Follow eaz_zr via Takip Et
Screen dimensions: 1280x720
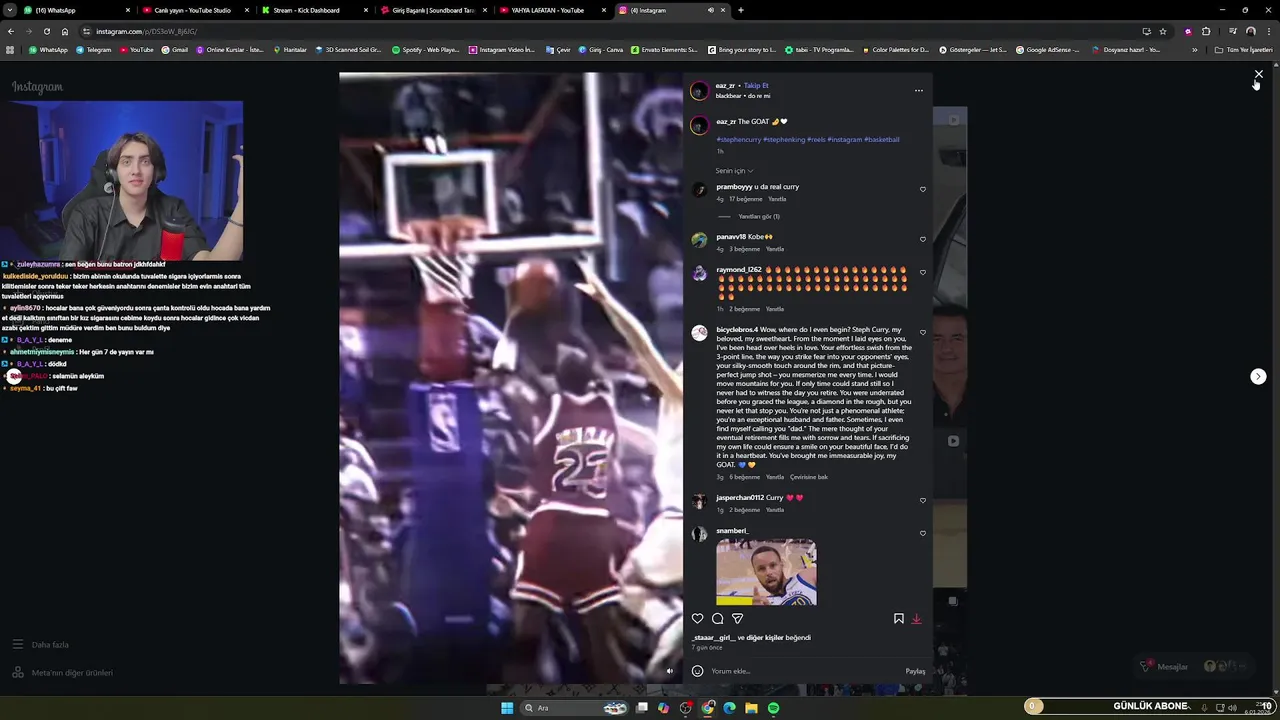point(756,86)
